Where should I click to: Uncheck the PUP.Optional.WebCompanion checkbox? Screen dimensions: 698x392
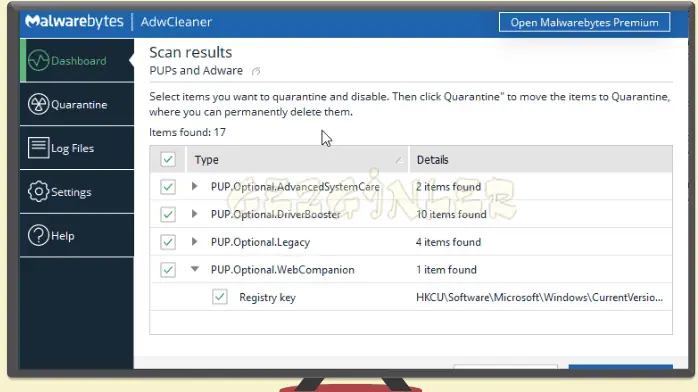pos(168,270)
